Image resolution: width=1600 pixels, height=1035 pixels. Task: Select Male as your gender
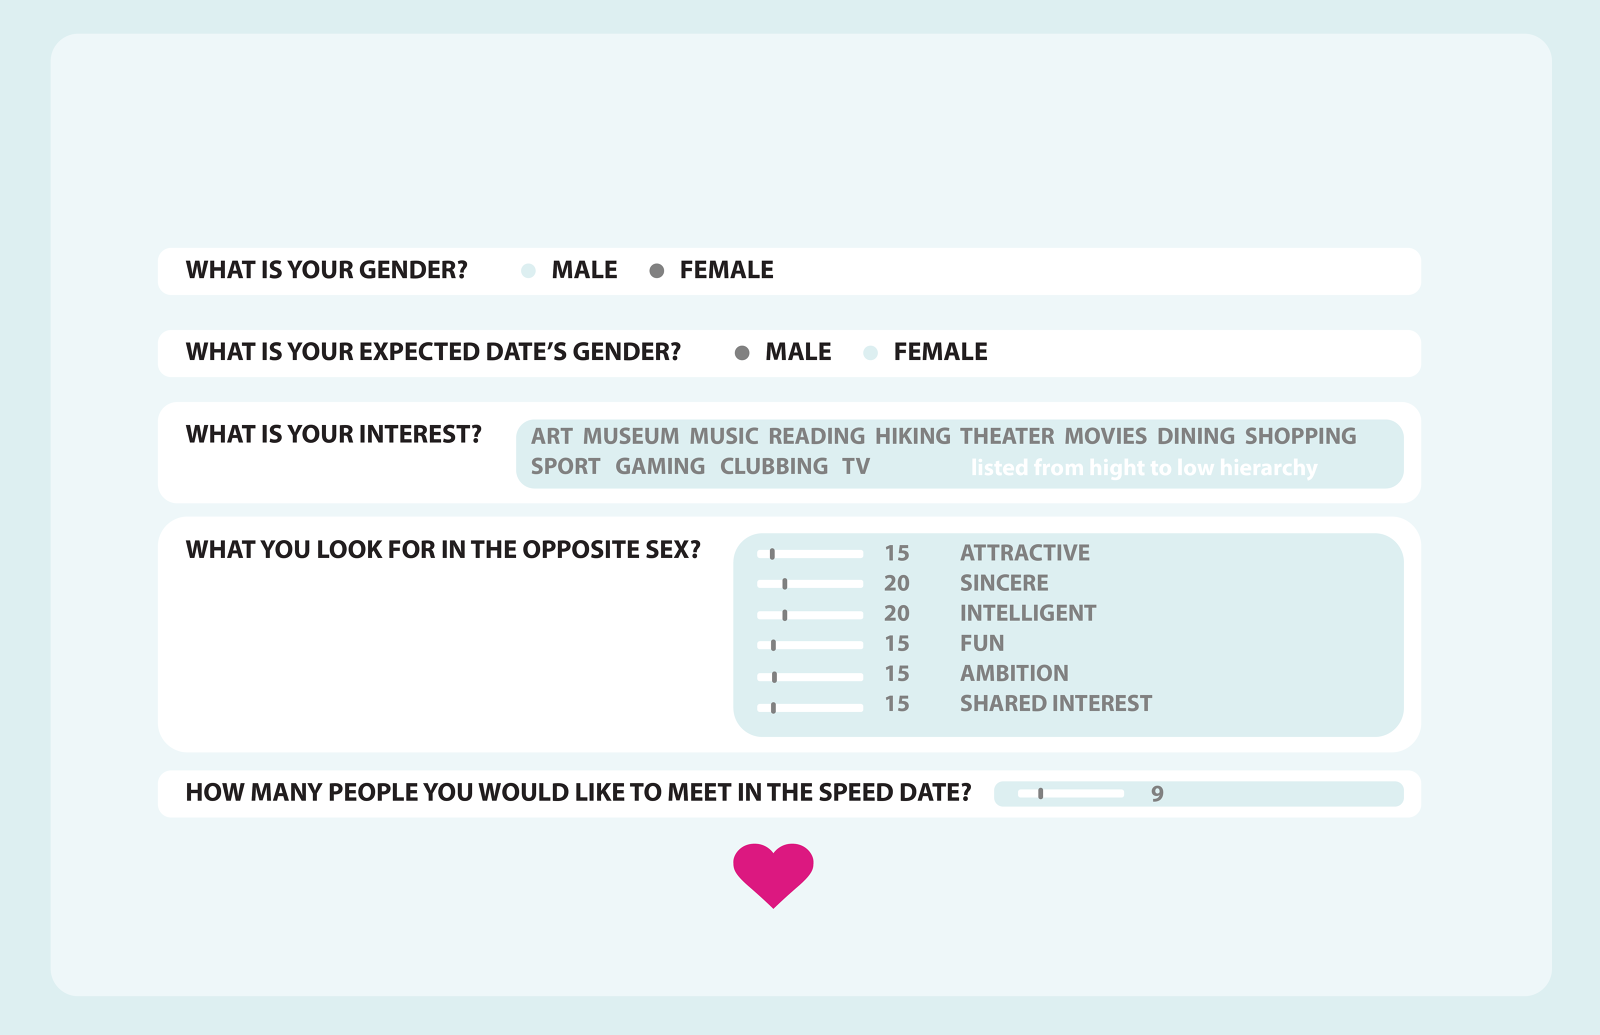[529, 271]
